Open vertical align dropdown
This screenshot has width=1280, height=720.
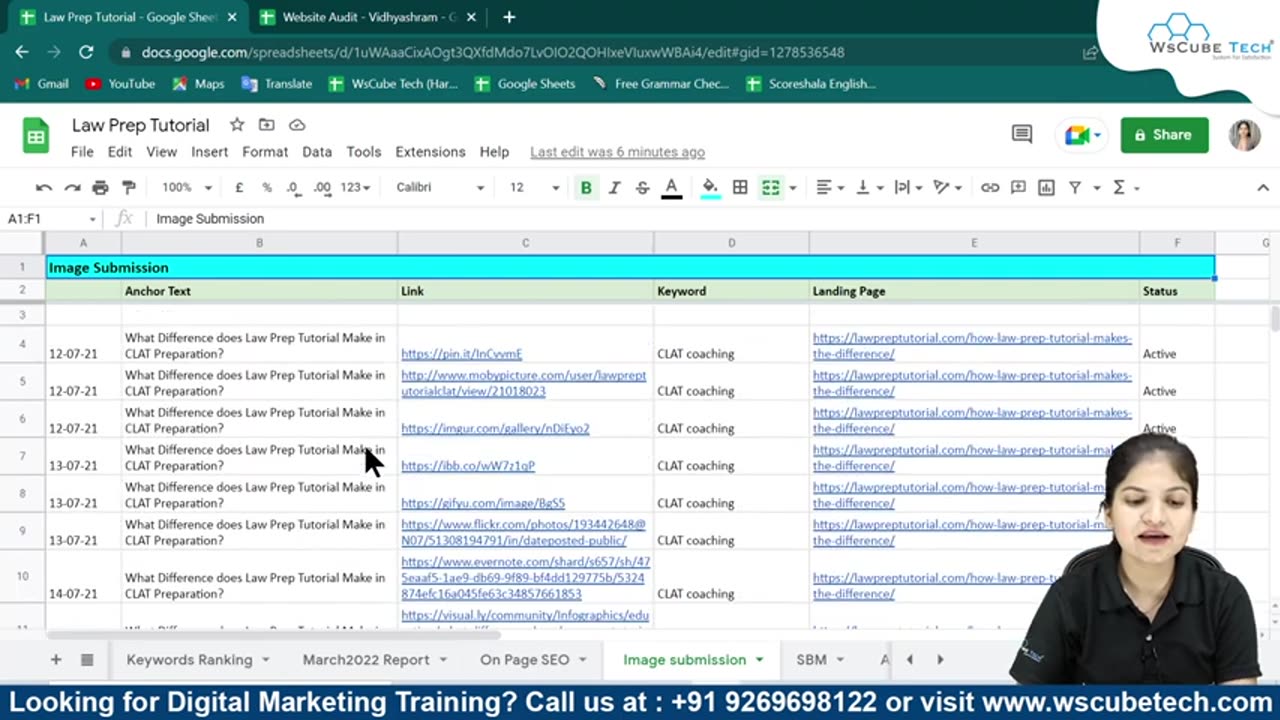[x=869, y=187]
